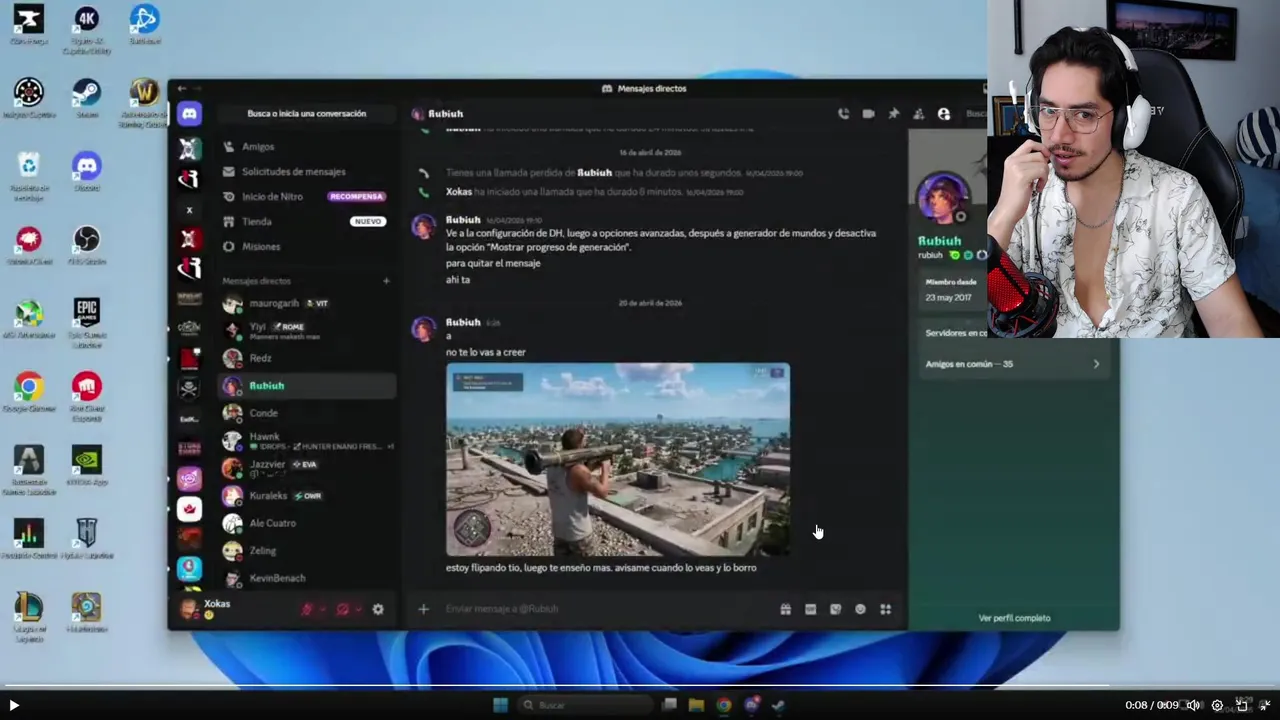Start a voice call with Rubiuh
Screen dimensions: 1280x720
tap(843, 114)
